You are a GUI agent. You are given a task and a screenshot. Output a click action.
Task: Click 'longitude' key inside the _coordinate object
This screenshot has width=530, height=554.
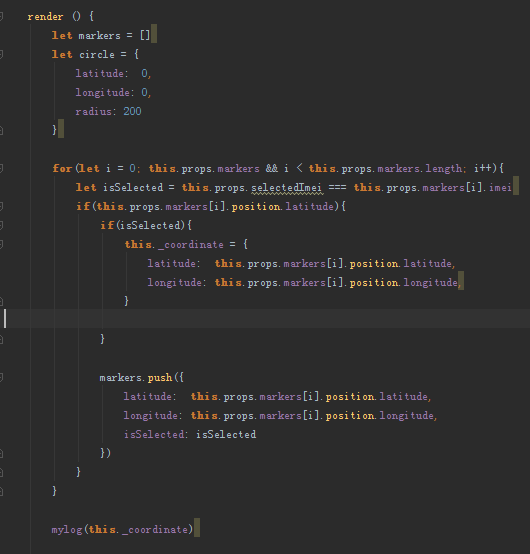pos(174,283)
